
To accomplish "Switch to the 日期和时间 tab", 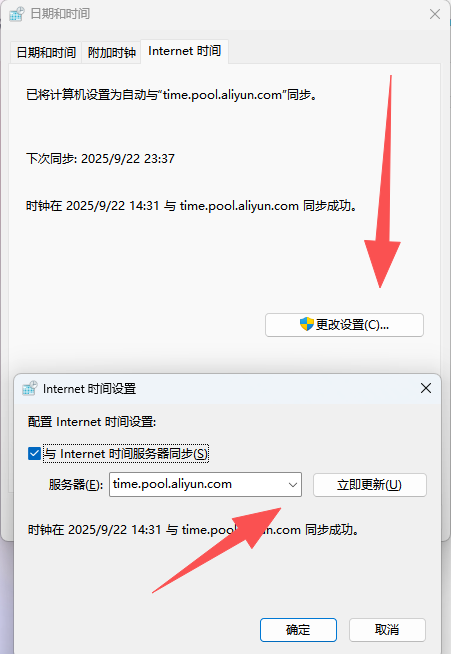I will [x=46, y=53].
